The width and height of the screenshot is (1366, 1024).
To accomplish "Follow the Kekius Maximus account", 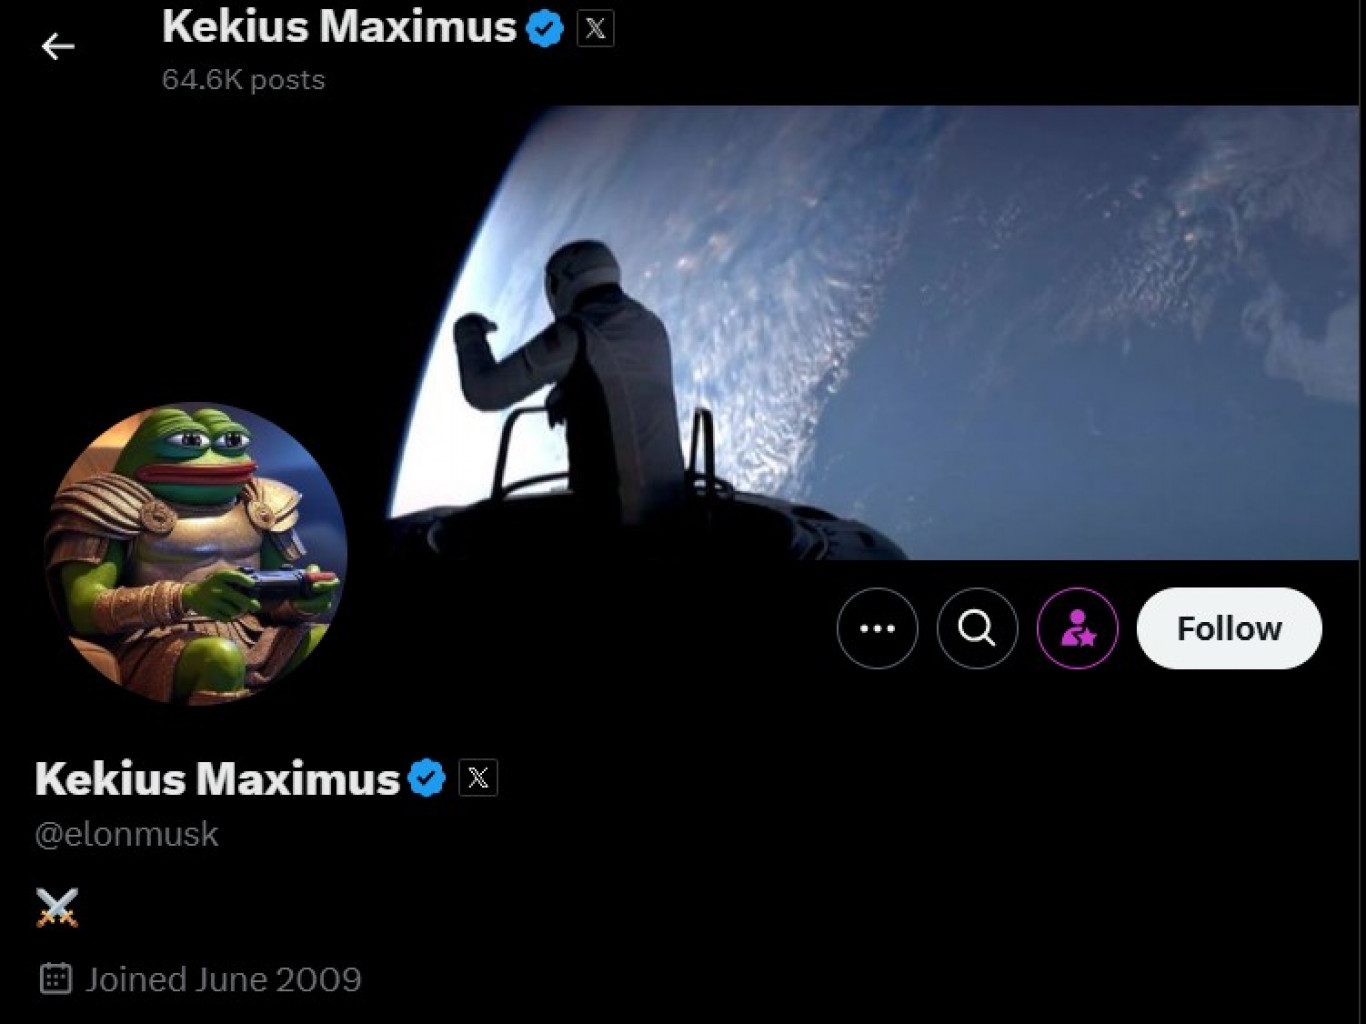I will 1229,628.
